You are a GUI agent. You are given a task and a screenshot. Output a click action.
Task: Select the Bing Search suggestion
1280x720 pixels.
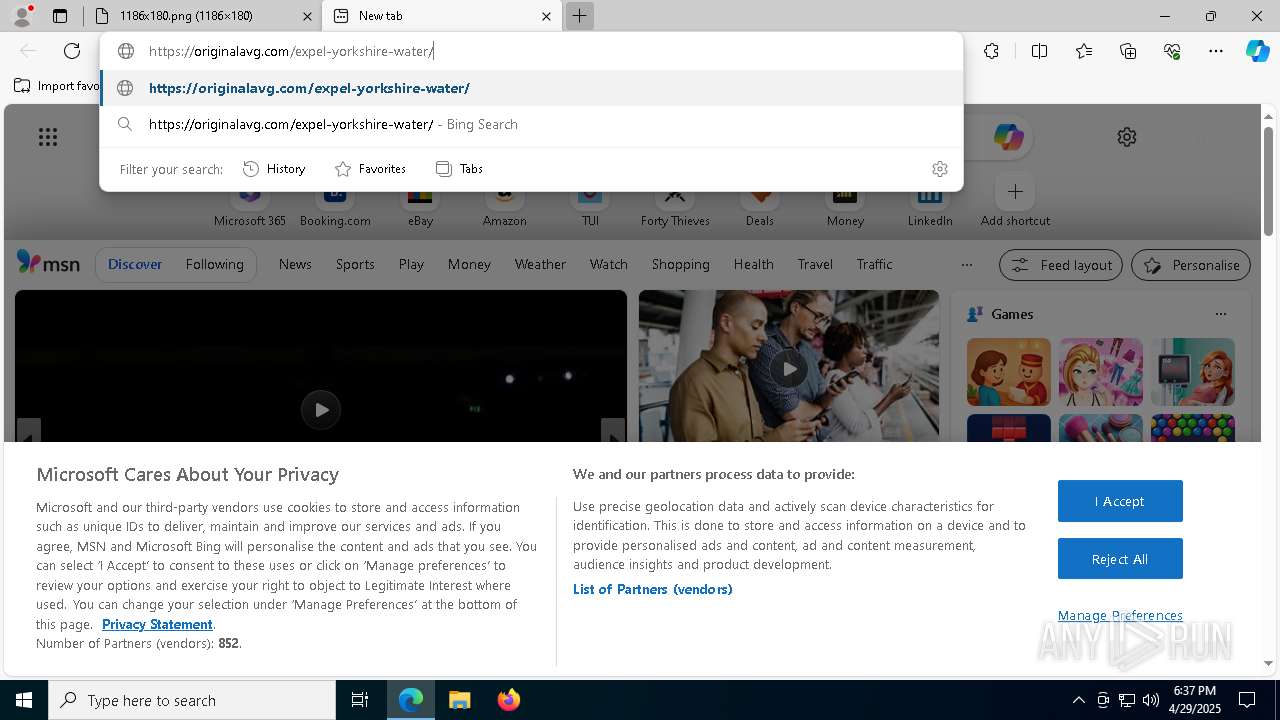532,124
